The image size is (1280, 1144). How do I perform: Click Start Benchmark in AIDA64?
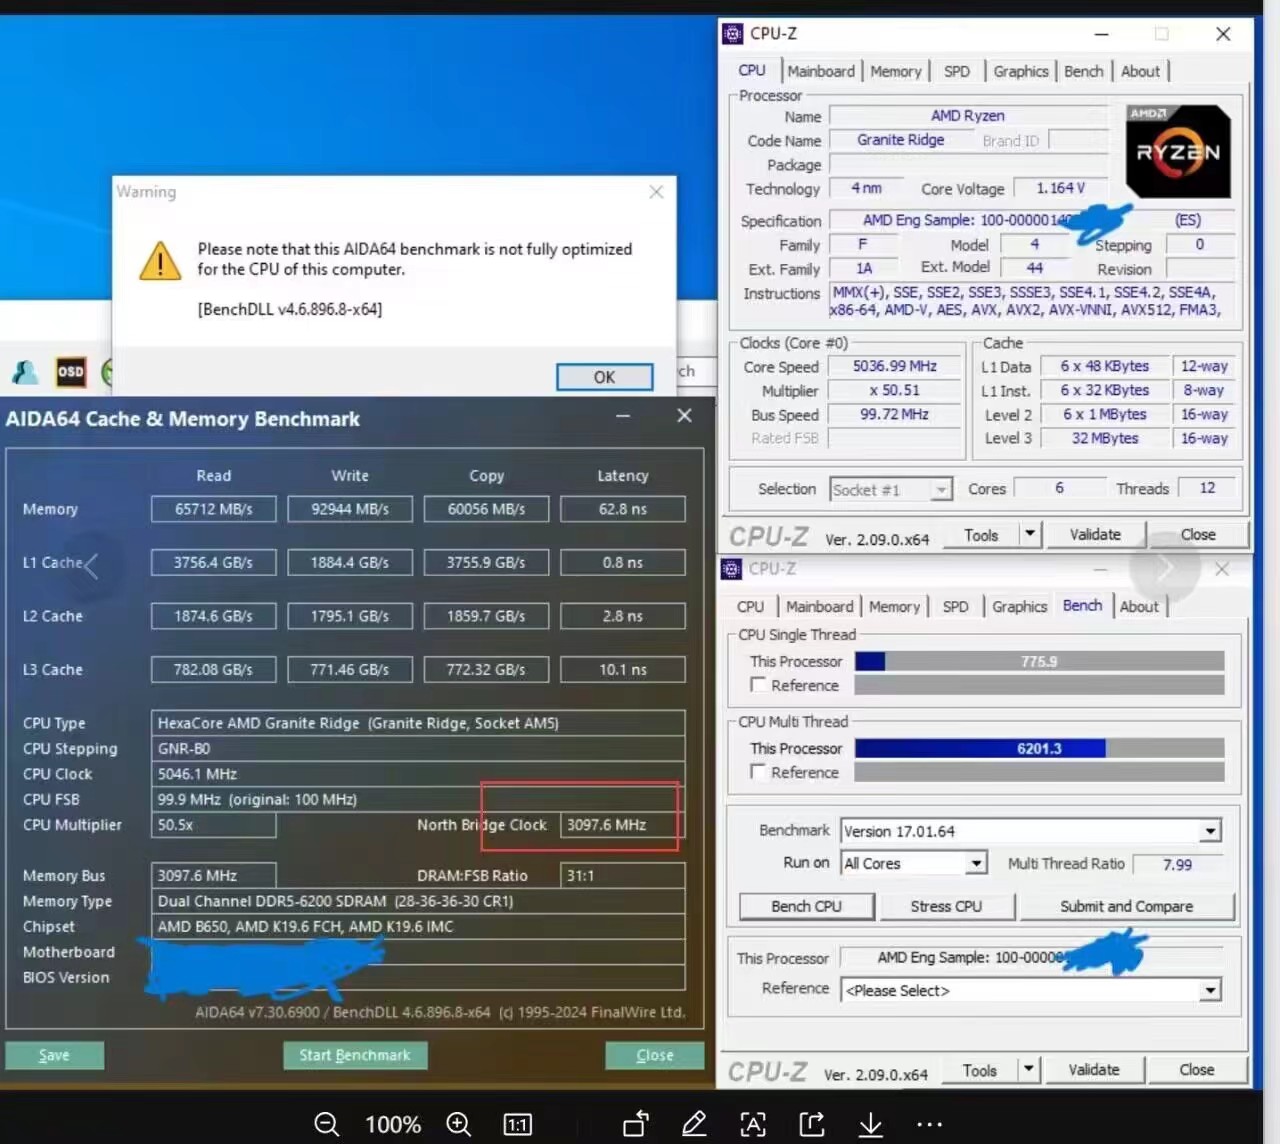(355, 1054)
